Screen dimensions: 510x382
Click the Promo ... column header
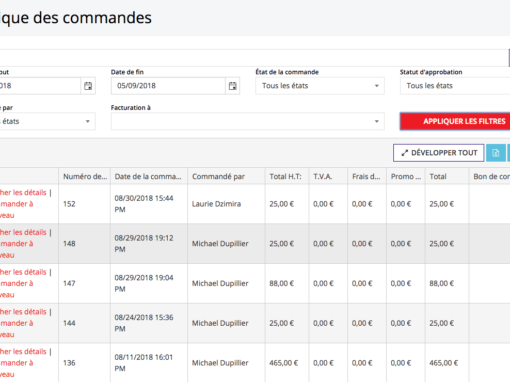click(406, 176)
